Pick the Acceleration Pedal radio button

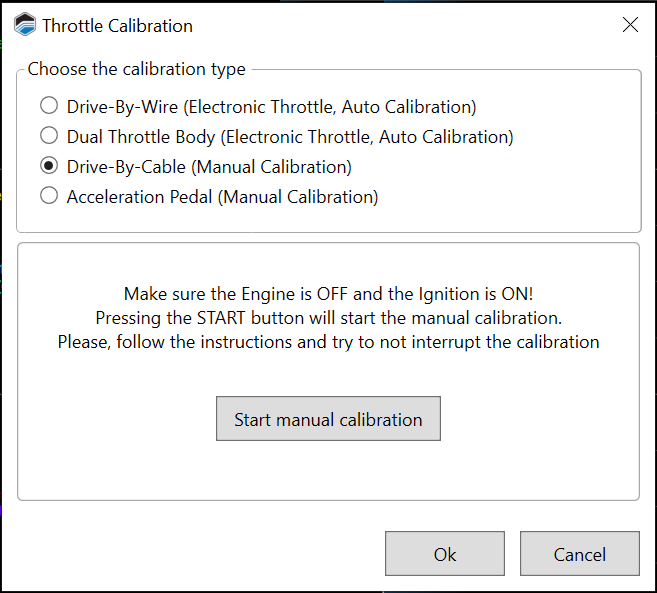coord(49,196)
